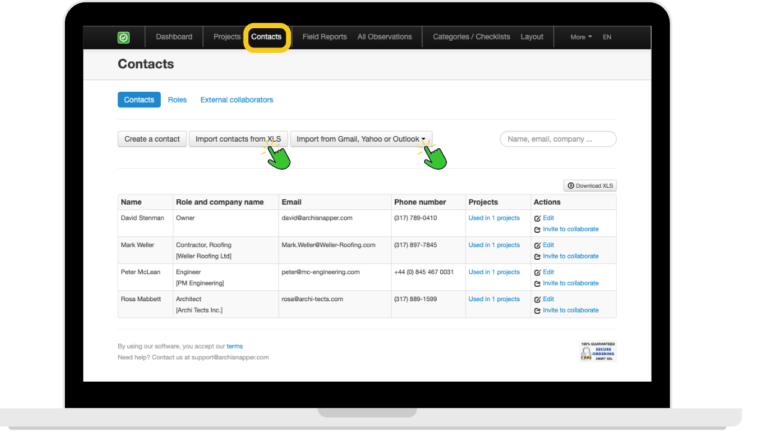The height and width of the screenshot is (432, 768).
Task: Click the edit icon for David Stenman
Action: [537, 217]
